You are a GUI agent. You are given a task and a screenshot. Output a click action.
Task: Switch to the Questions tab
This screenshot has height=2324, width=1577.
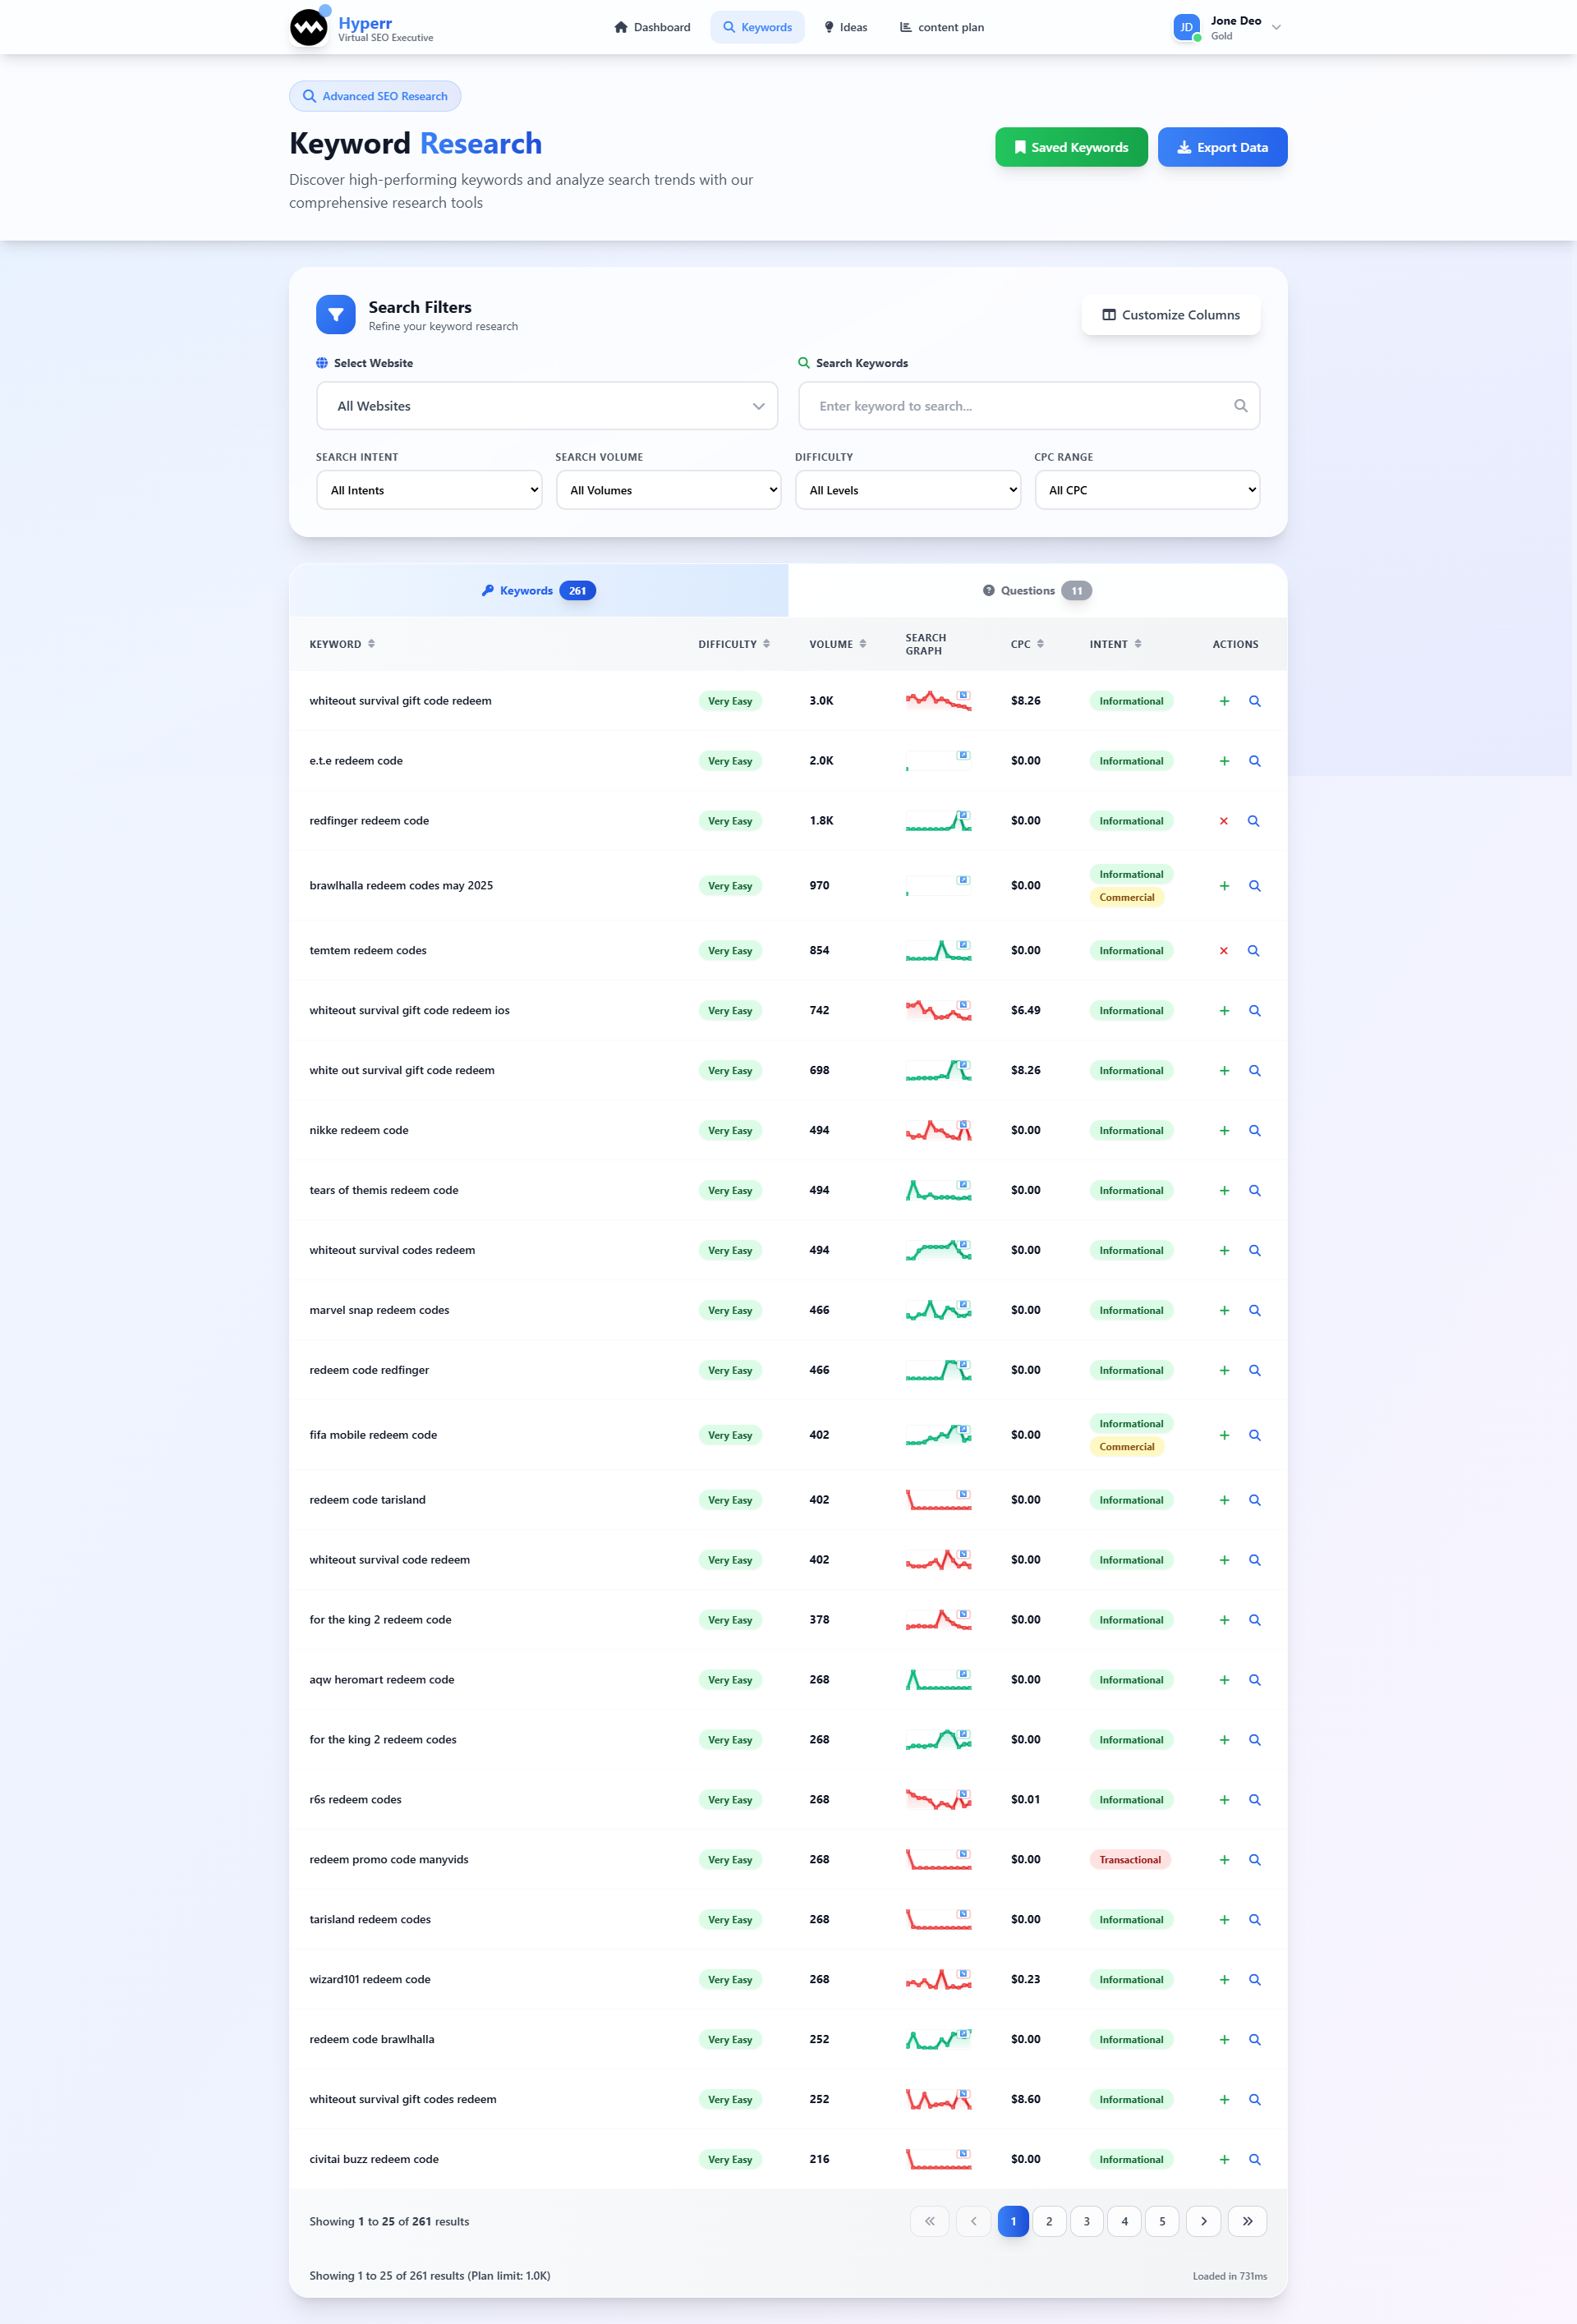1038,591
